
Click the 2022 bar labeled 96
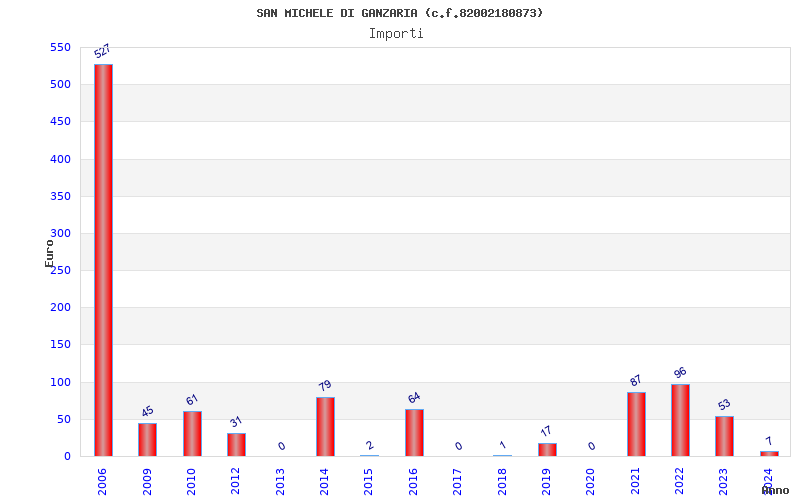click(680, 420)
